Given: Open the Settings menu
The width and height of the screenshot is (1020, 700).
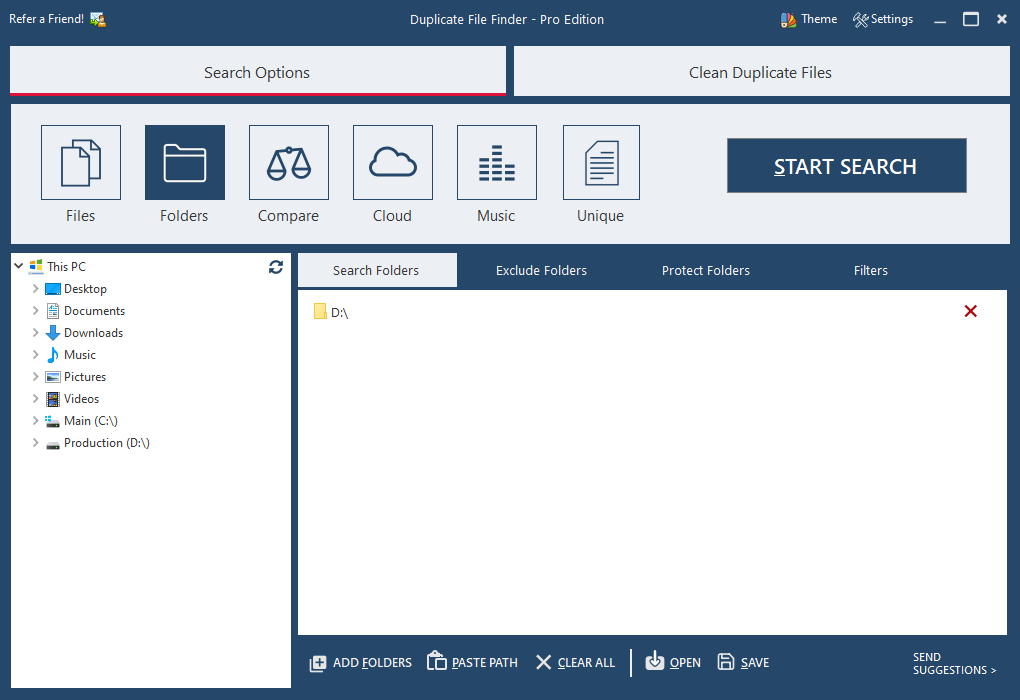Looking at the screenshot, I should coord(883,18).
